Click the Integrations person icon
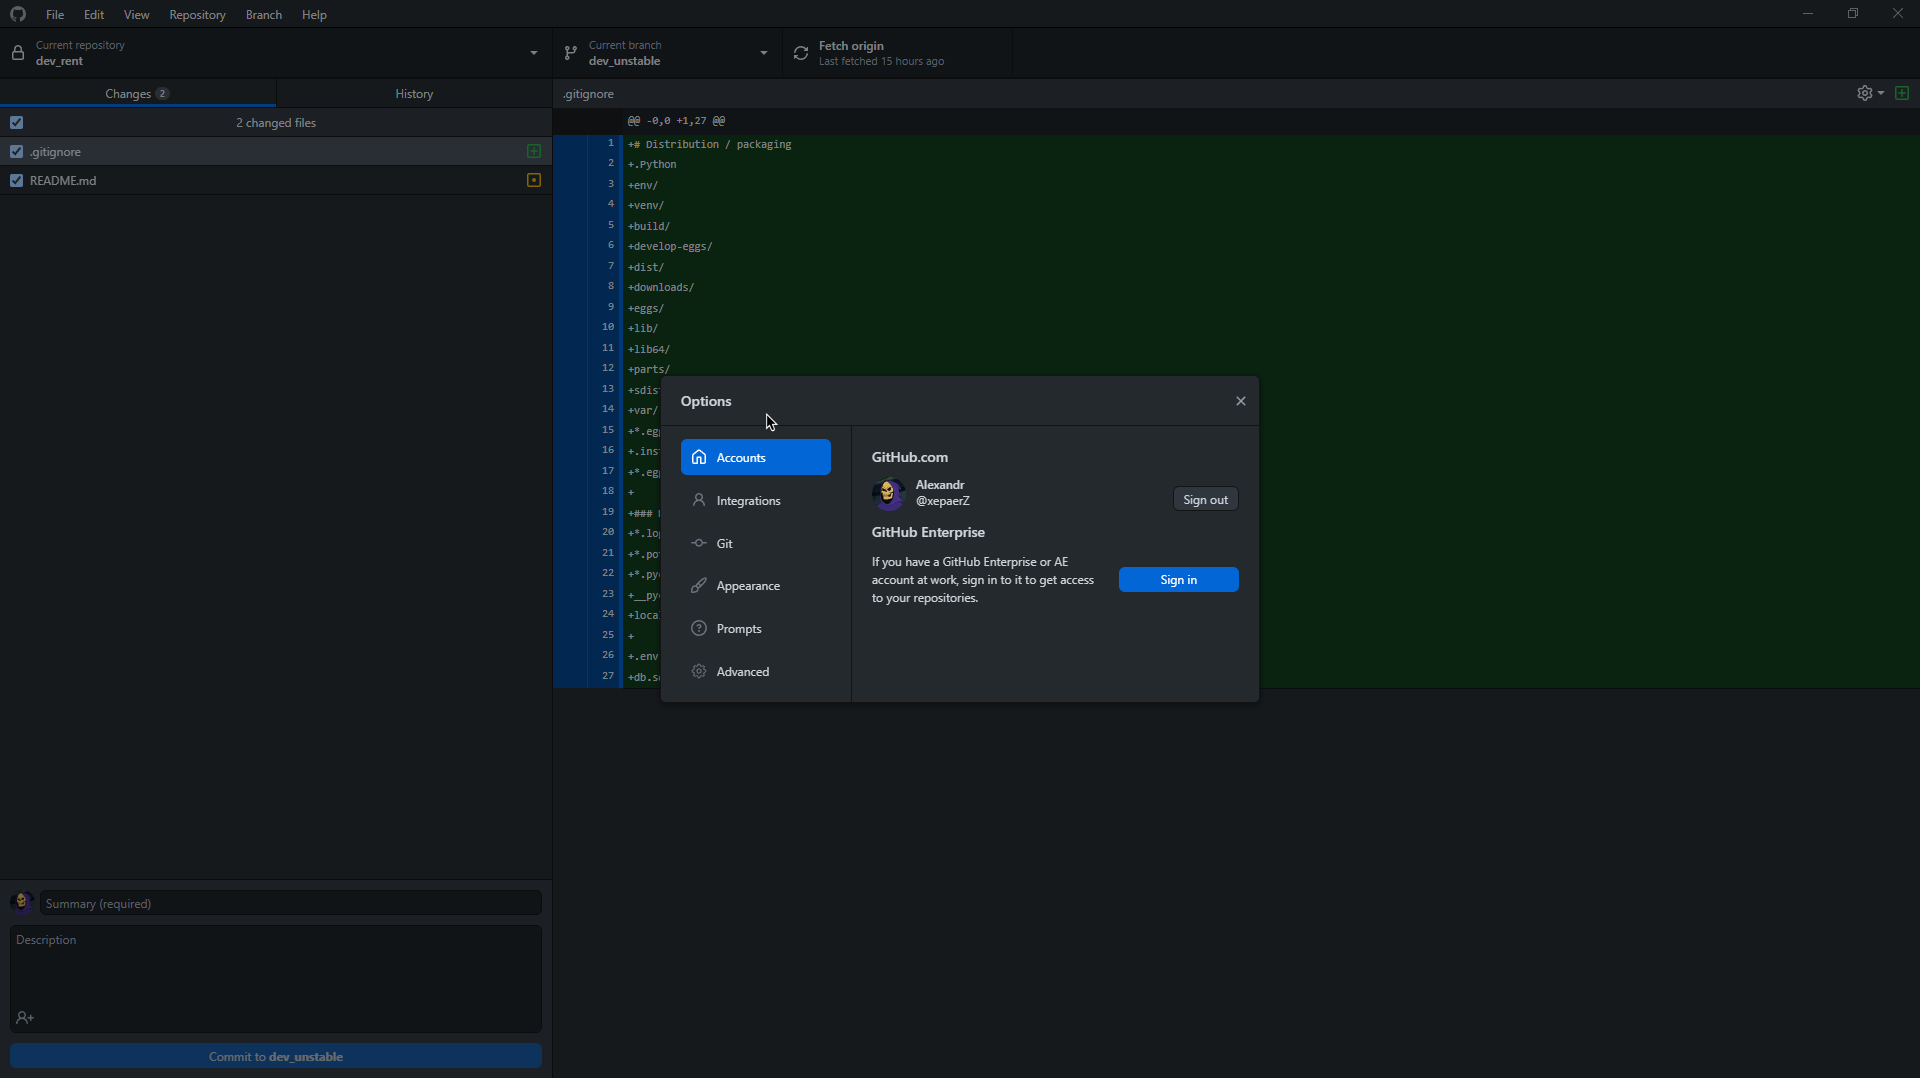This screenshot has height=1078, width=1920. 699,500
